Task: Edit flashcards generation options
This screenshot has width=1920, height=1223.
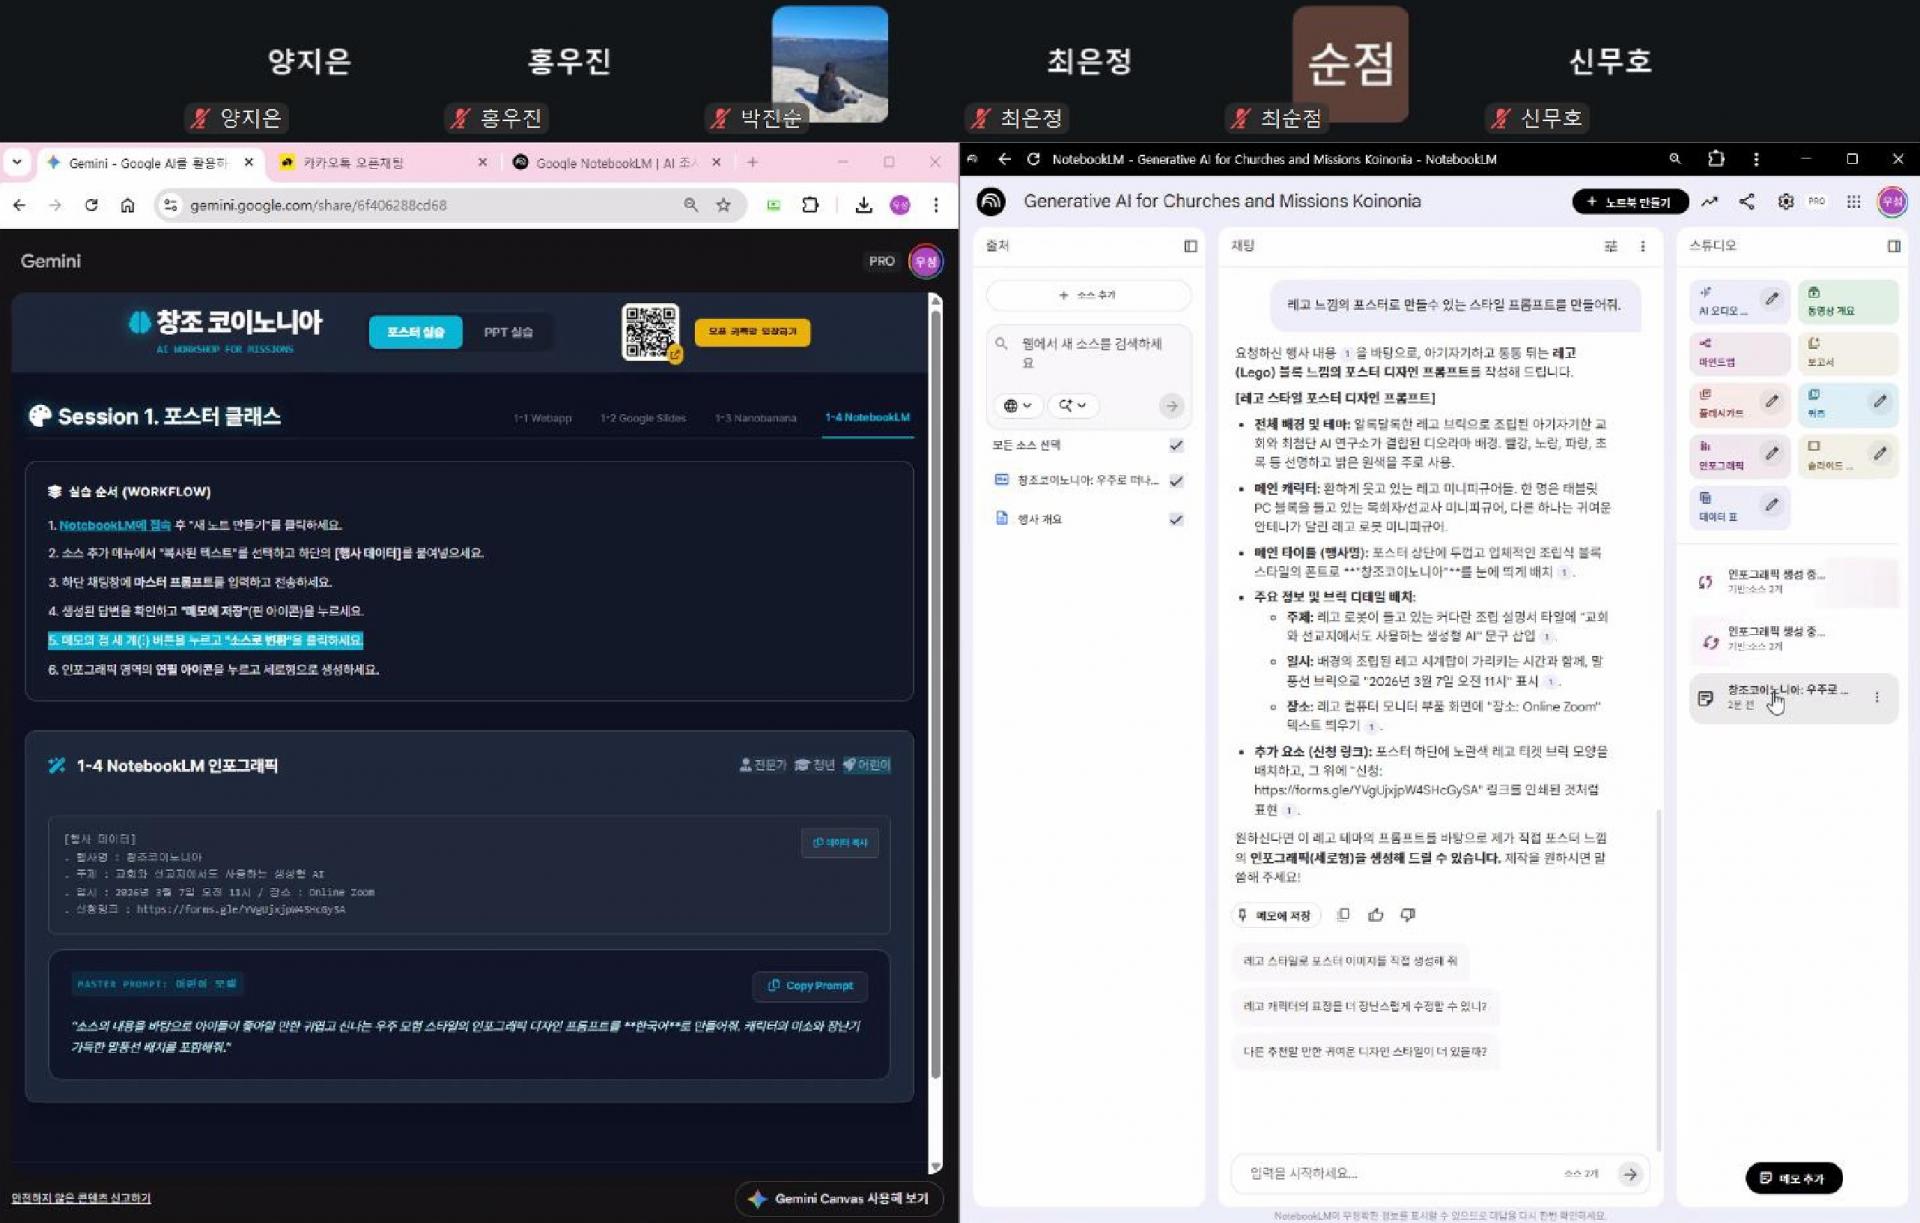Action: point(1772,401)
